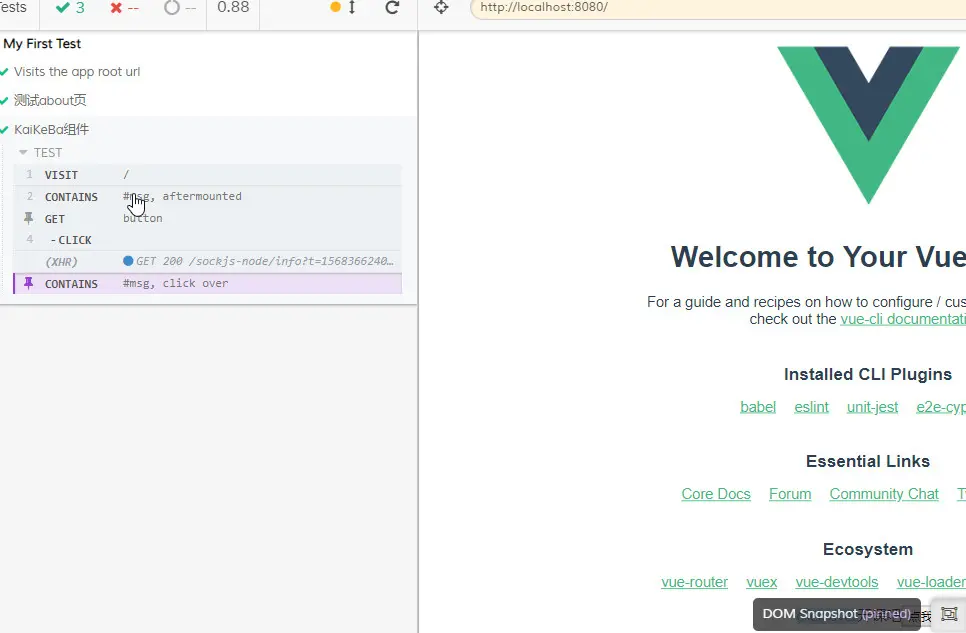
Task: Open the 测试about页 test
Action: click(50, 100)
